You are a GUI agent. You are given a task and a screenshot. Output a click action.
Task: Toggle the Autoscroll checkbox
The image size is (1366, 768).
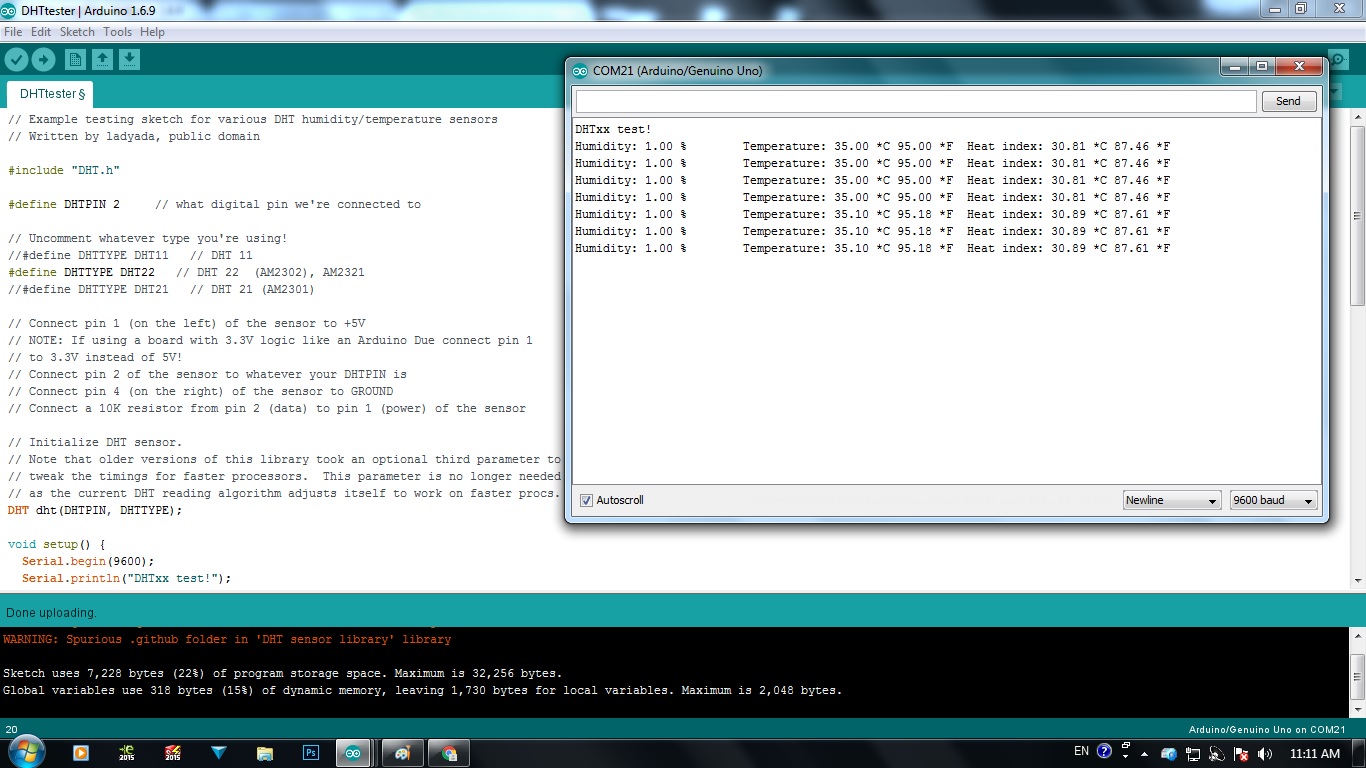click(x=587, y=500)
